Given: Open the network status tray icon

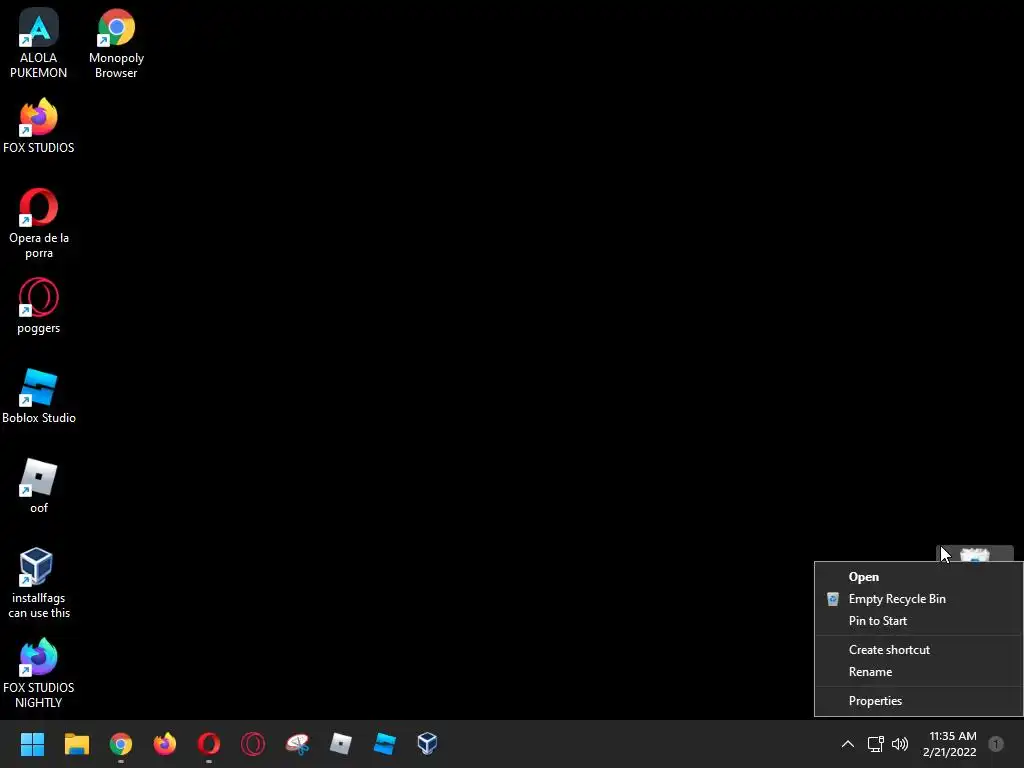Looking at the screenshot, I should (x=875, y=744).
